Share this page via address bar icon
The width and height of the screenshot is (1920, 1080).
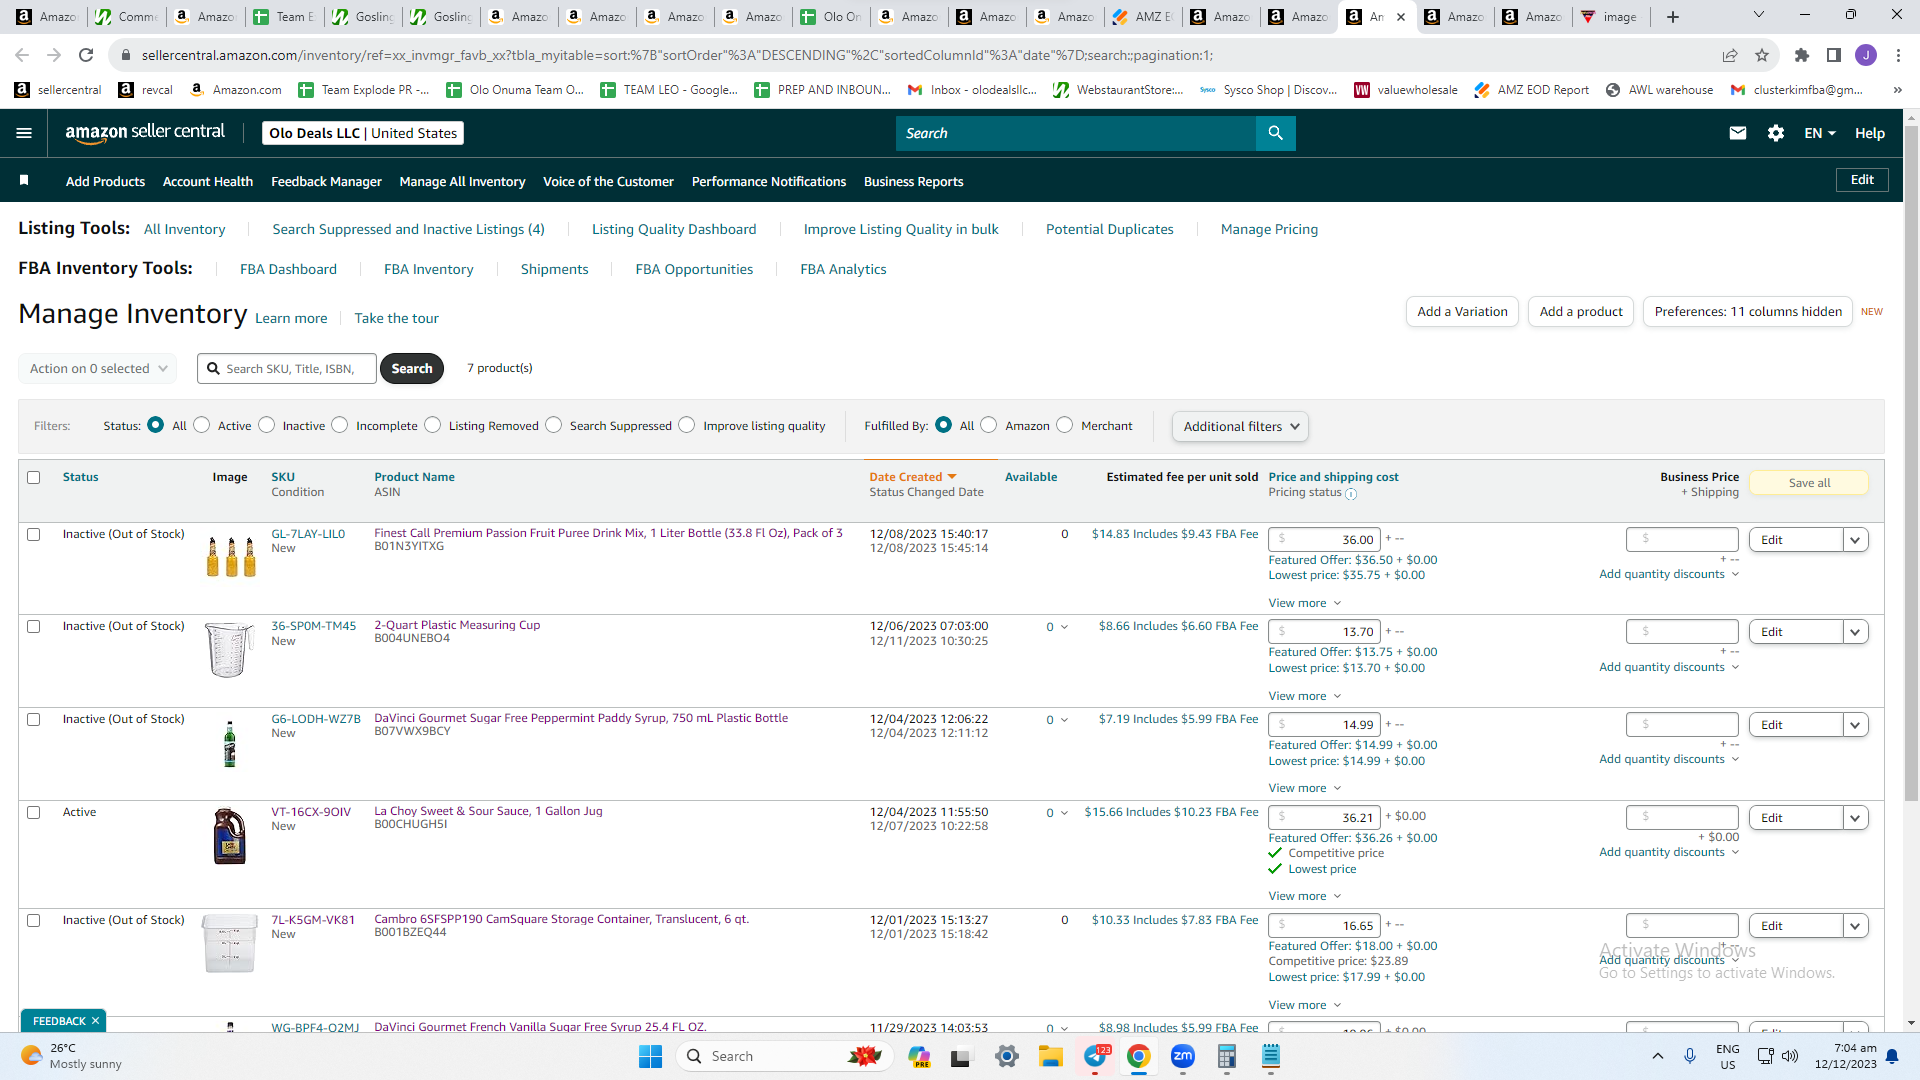pyautogui.click(x=1730, y=55)
